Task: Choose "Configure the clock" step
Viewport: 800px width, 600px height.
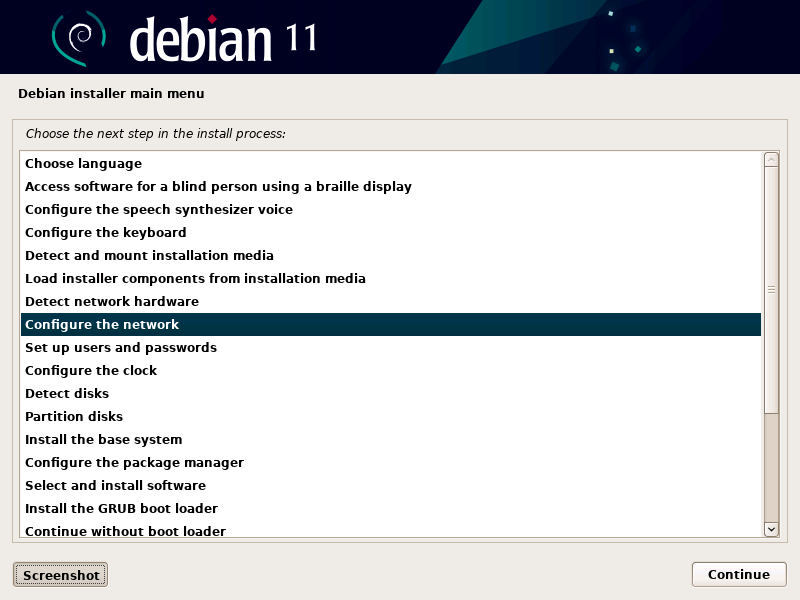Action: (x=391, y=370)
